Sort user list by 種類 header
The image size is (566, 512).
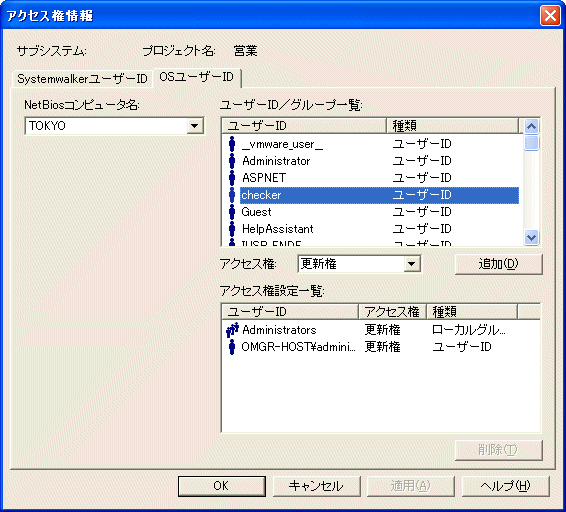pos(452,126)
